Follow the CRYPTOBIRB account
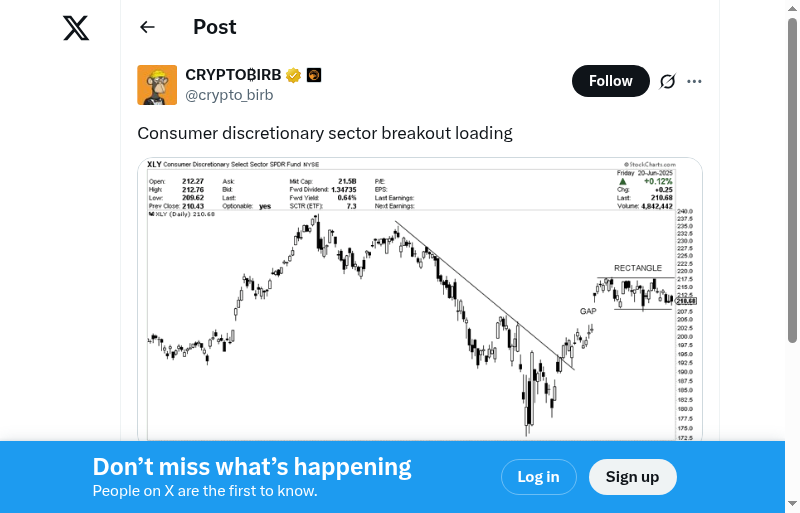The width and height of the screenshot is (800, 513). coord(610,81)
